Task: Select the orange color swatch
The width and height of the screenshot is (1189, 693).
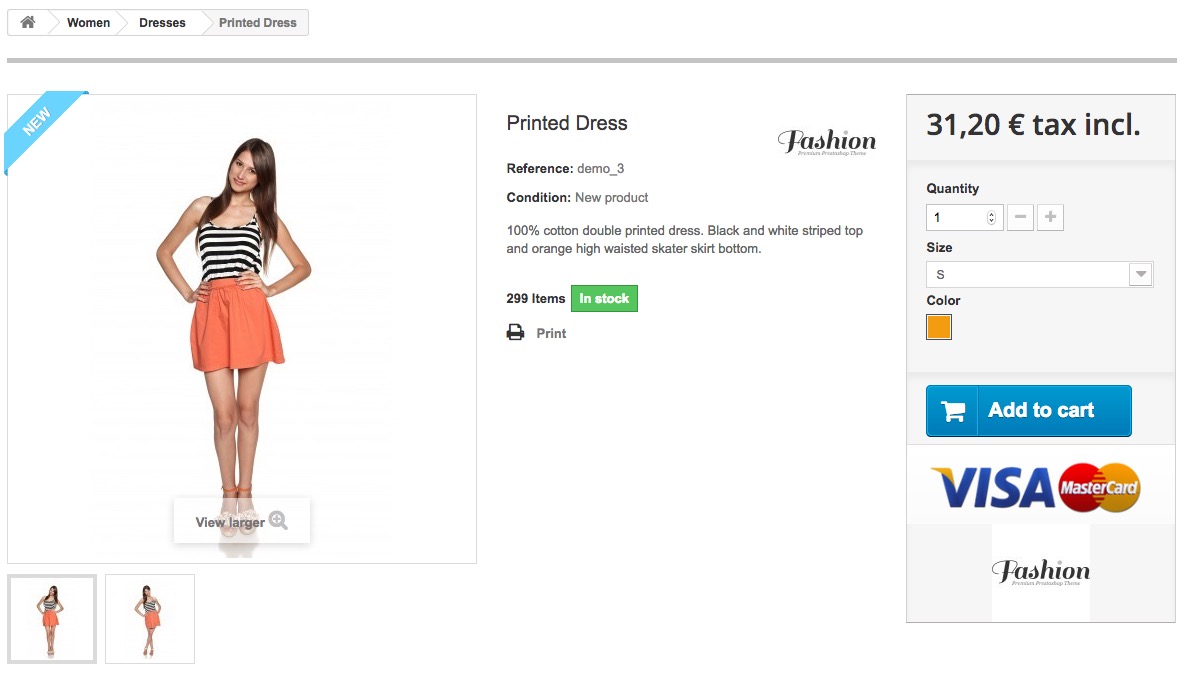Action: pos(938,327)
